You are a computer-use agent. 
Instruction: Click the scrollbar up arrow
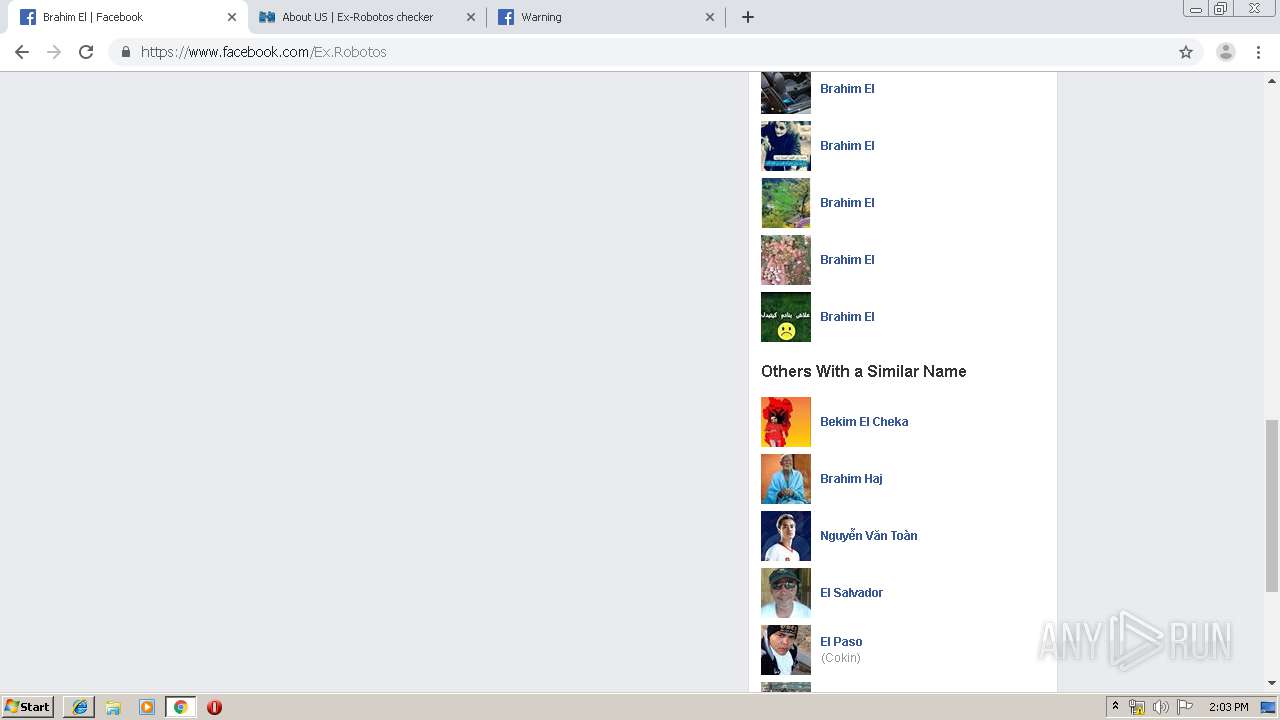(1272, 80)
